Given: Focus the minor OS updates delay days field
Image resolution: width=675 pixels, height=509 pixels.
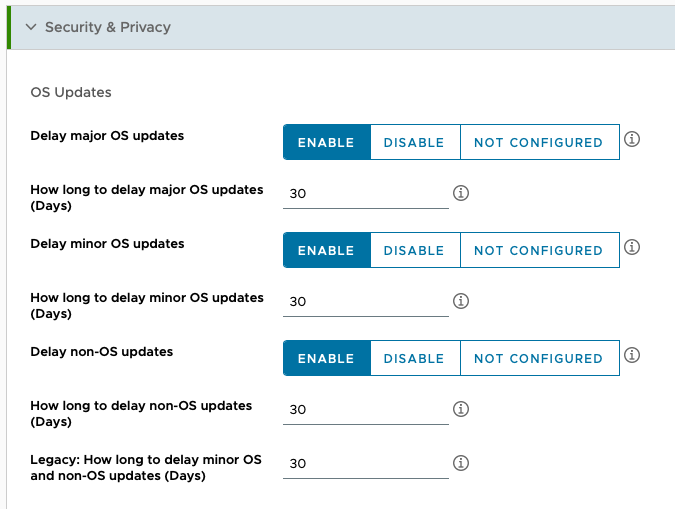Looking at the screenshot, I should point(365,302).
